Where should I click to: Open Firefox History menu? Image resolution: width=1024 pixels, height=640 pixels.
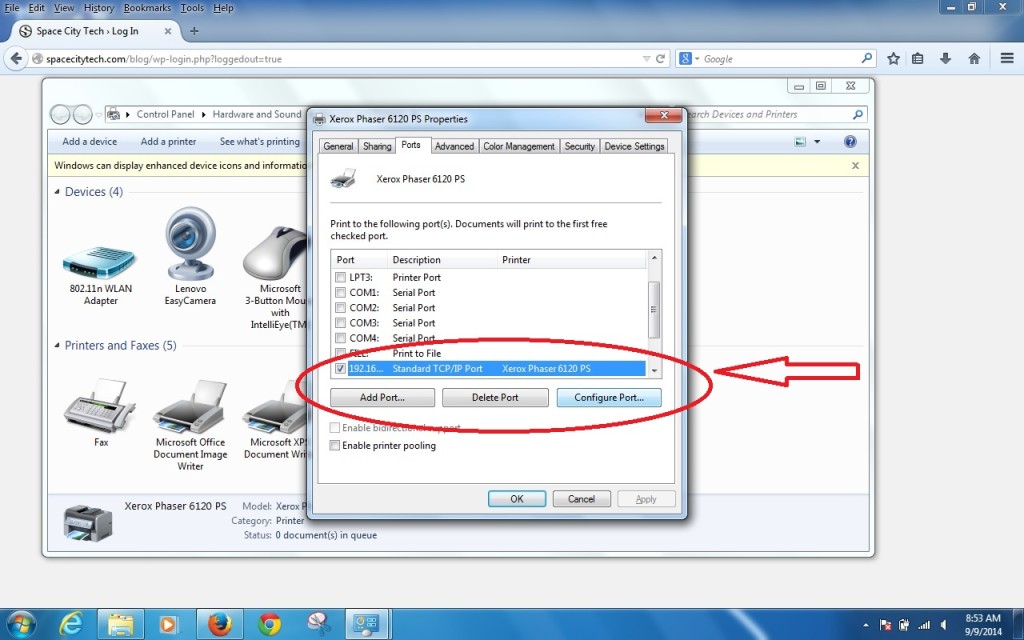pyautogui.click(x=99, y=8)
